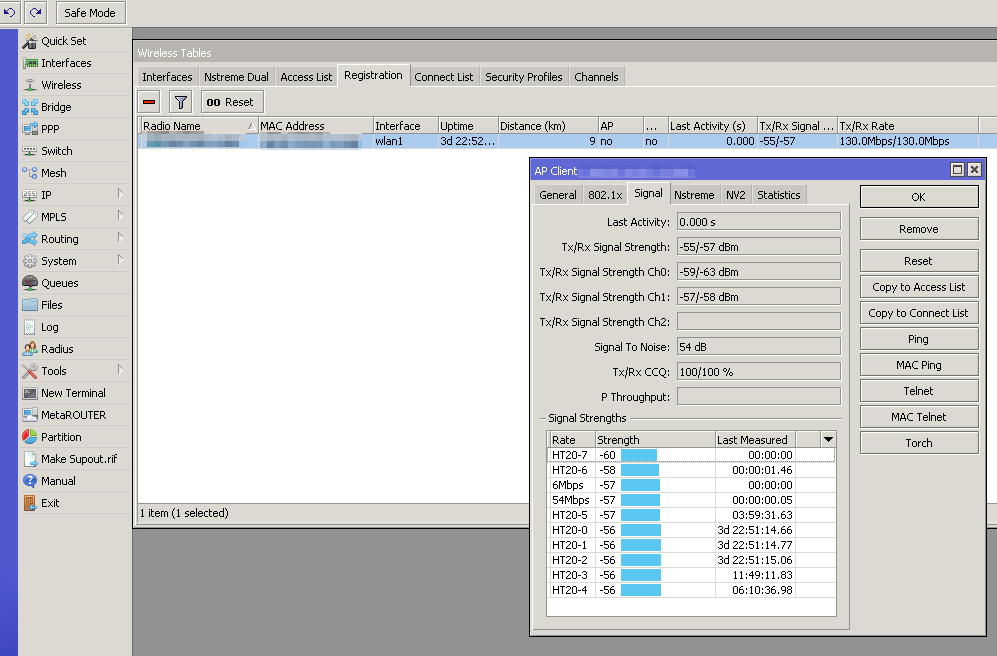Open the Last Measured column dropdown
The image size is (997, 656).
point(828,439)
